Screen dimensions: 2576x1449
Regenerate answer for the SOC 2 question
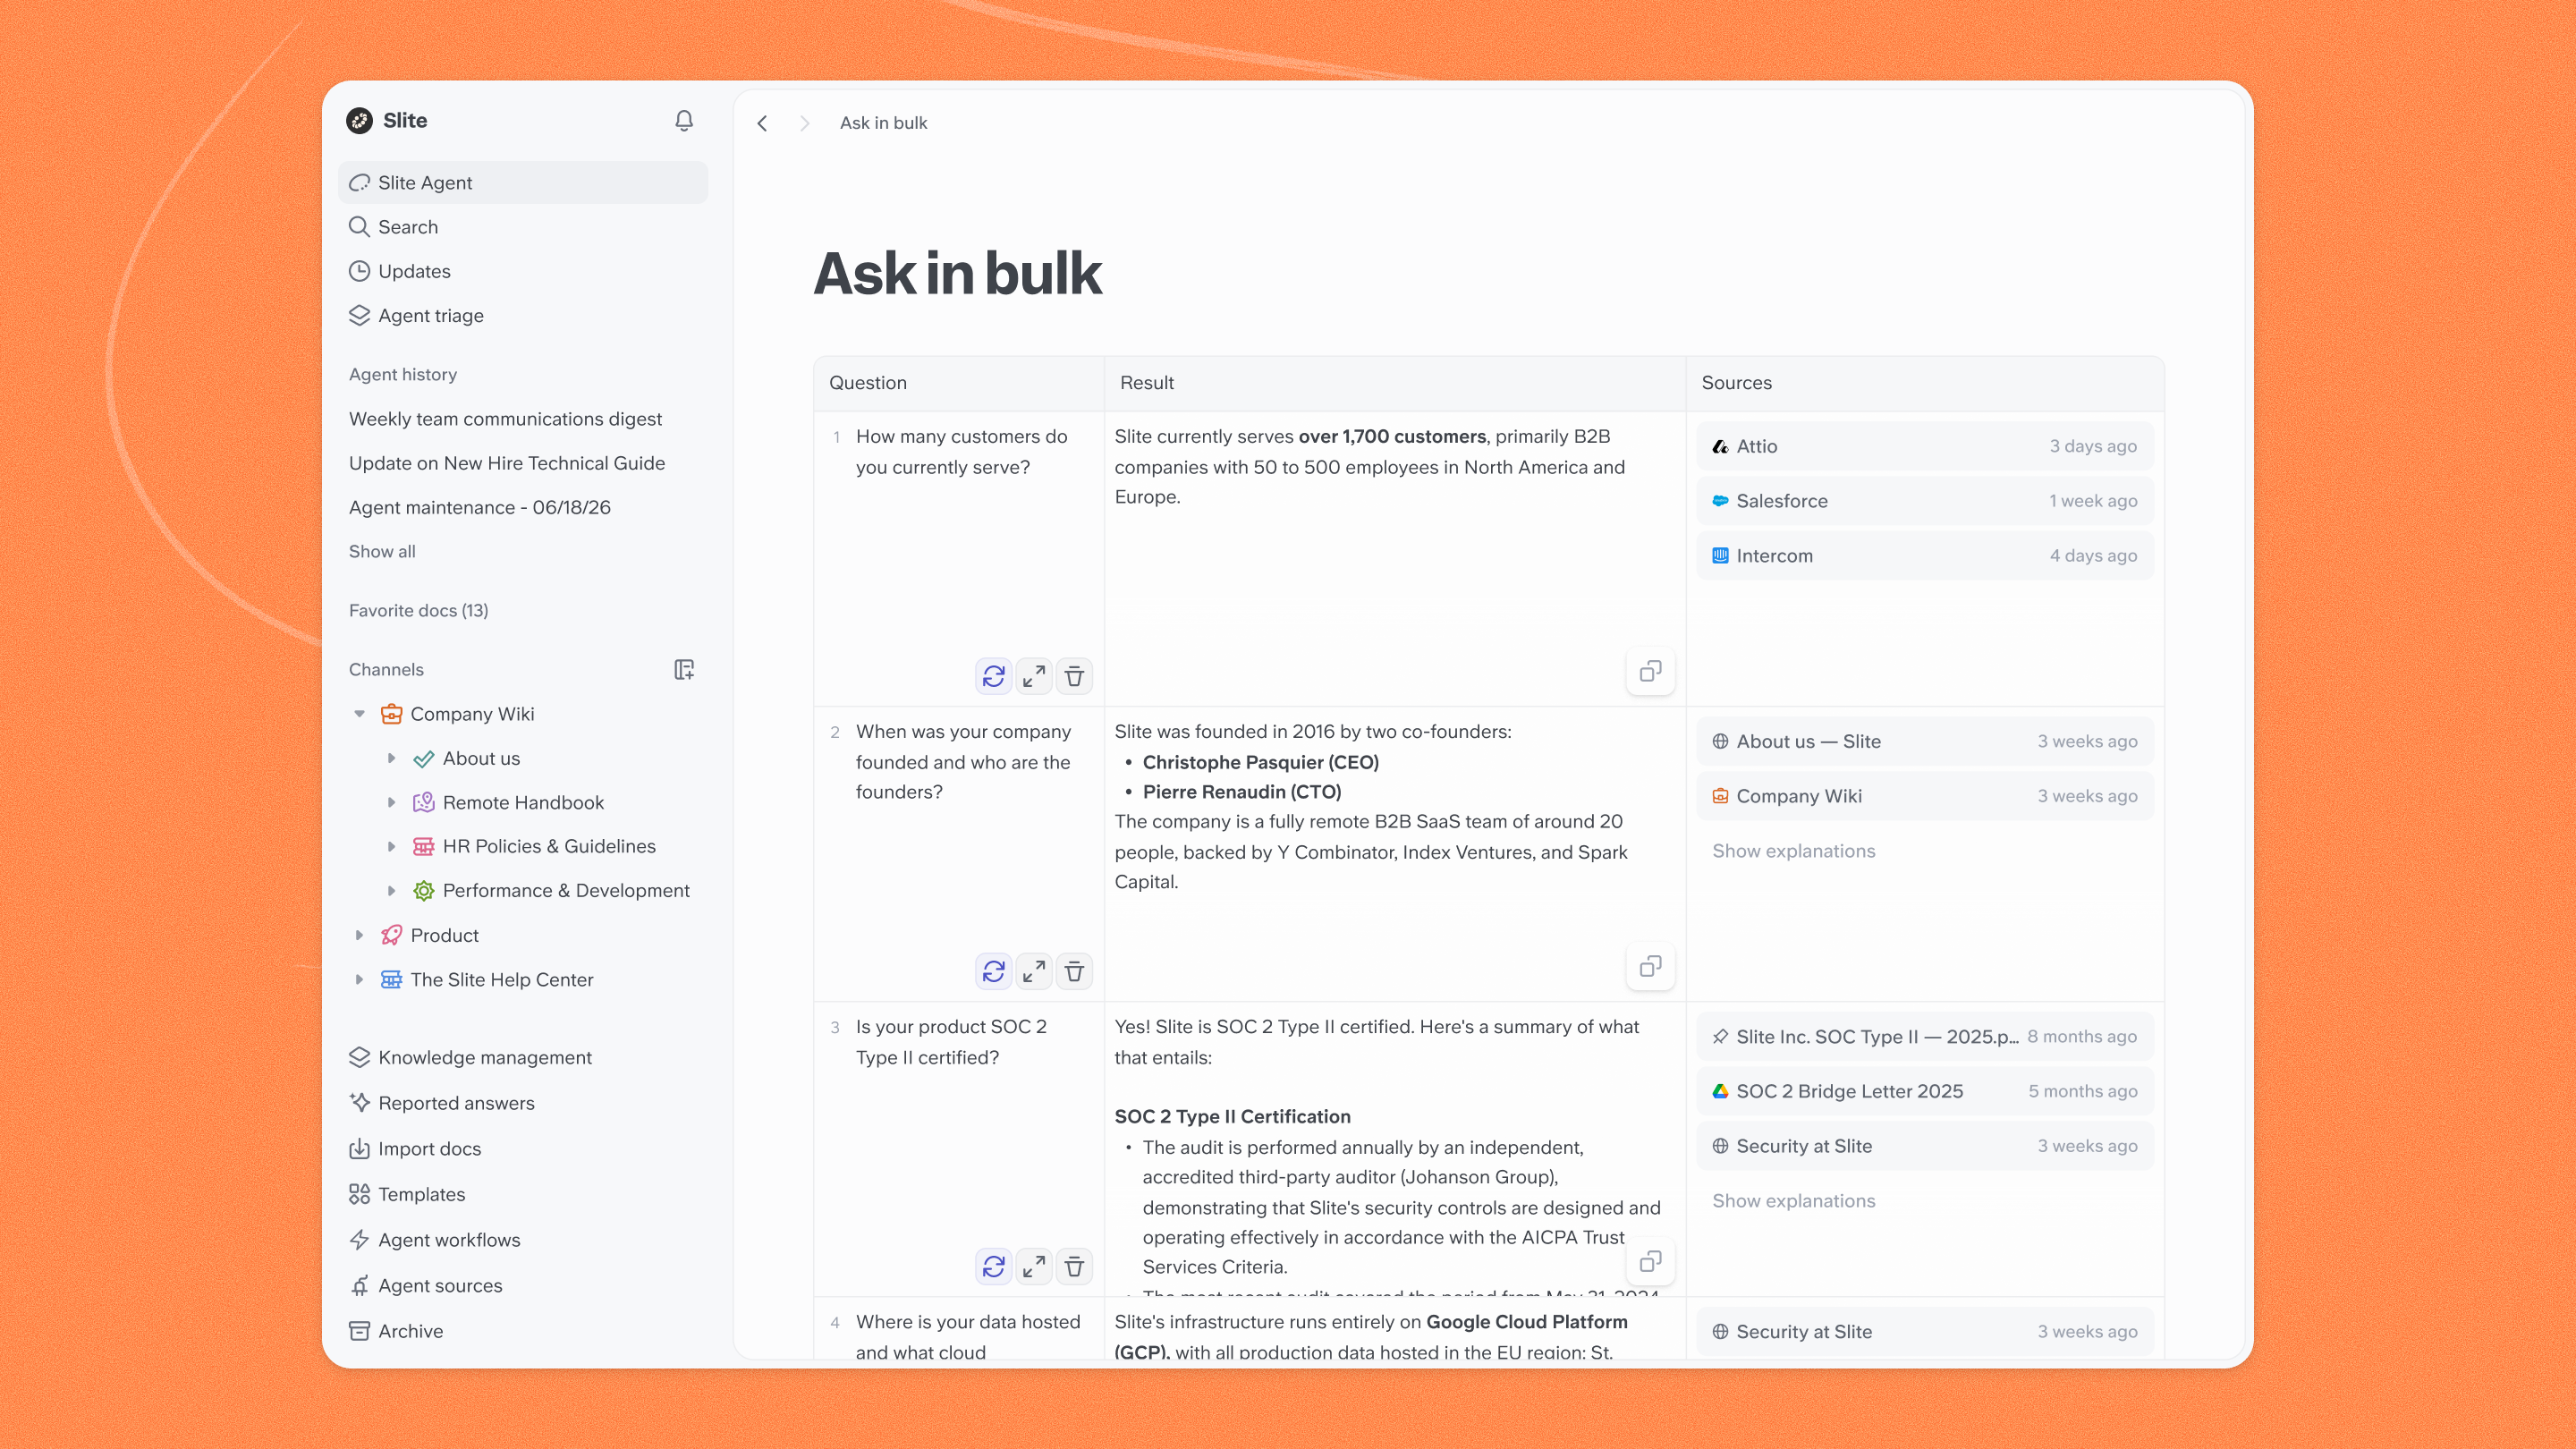993,1266
